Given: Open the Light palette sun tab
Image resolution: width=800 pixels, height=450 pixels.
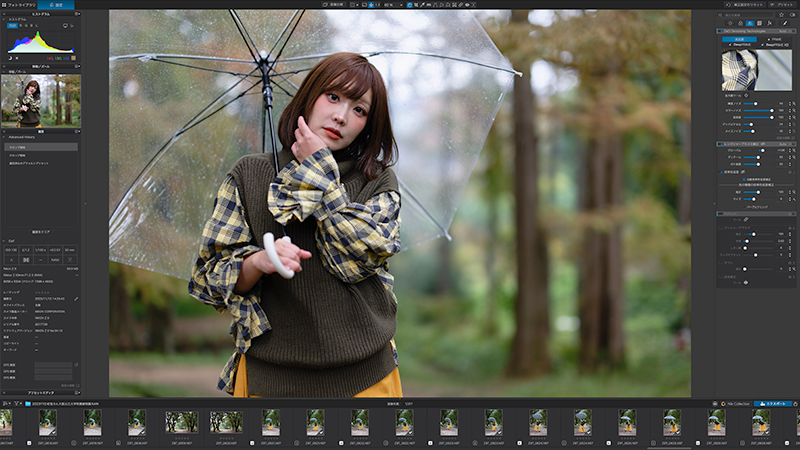Looking at the screenshot, I should pos(730,23).
